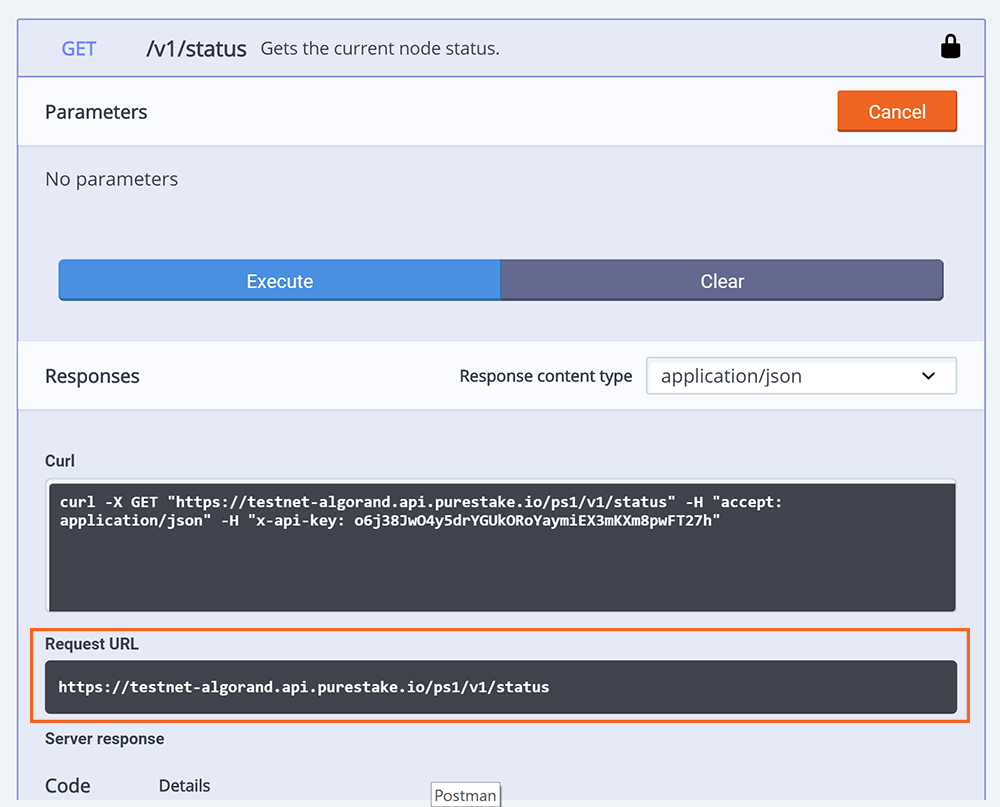Click the Code column header
This screenshot has width=1000, height=807.
(67, 786)
